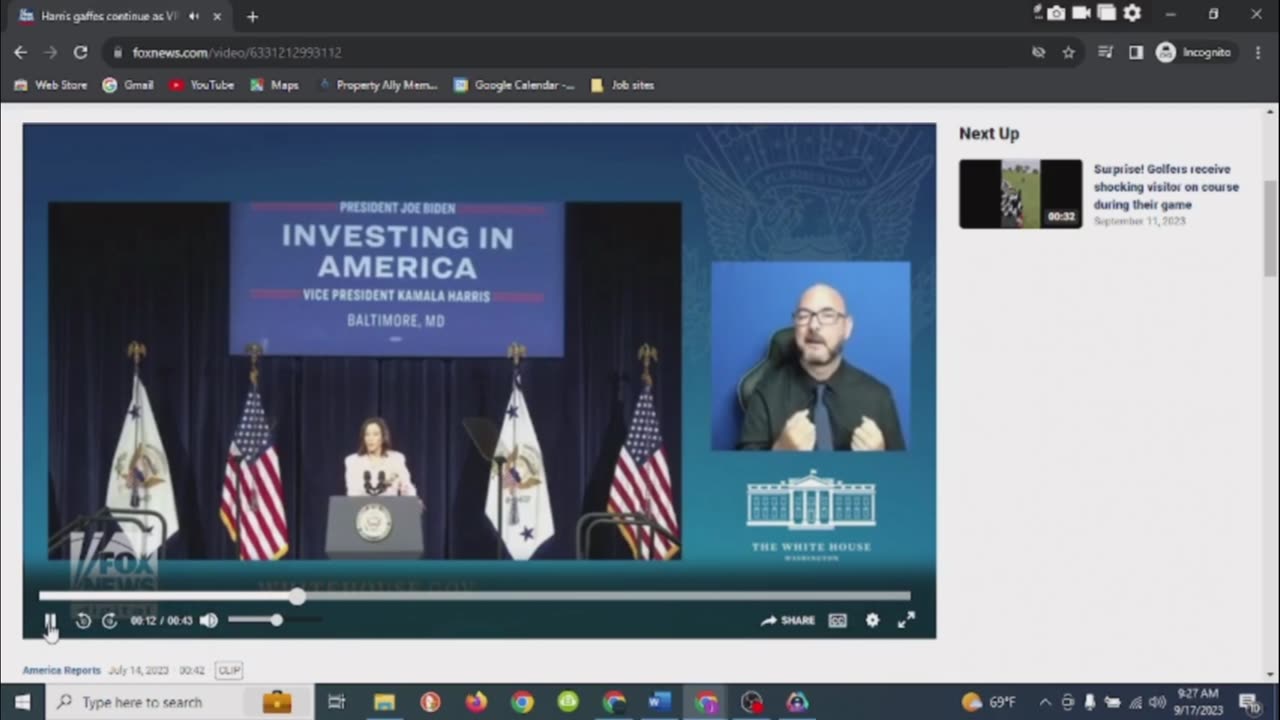This screenshot has width=1280, height=720.
Task: Open Microsoft Word from taskbar
Action: 659,702
